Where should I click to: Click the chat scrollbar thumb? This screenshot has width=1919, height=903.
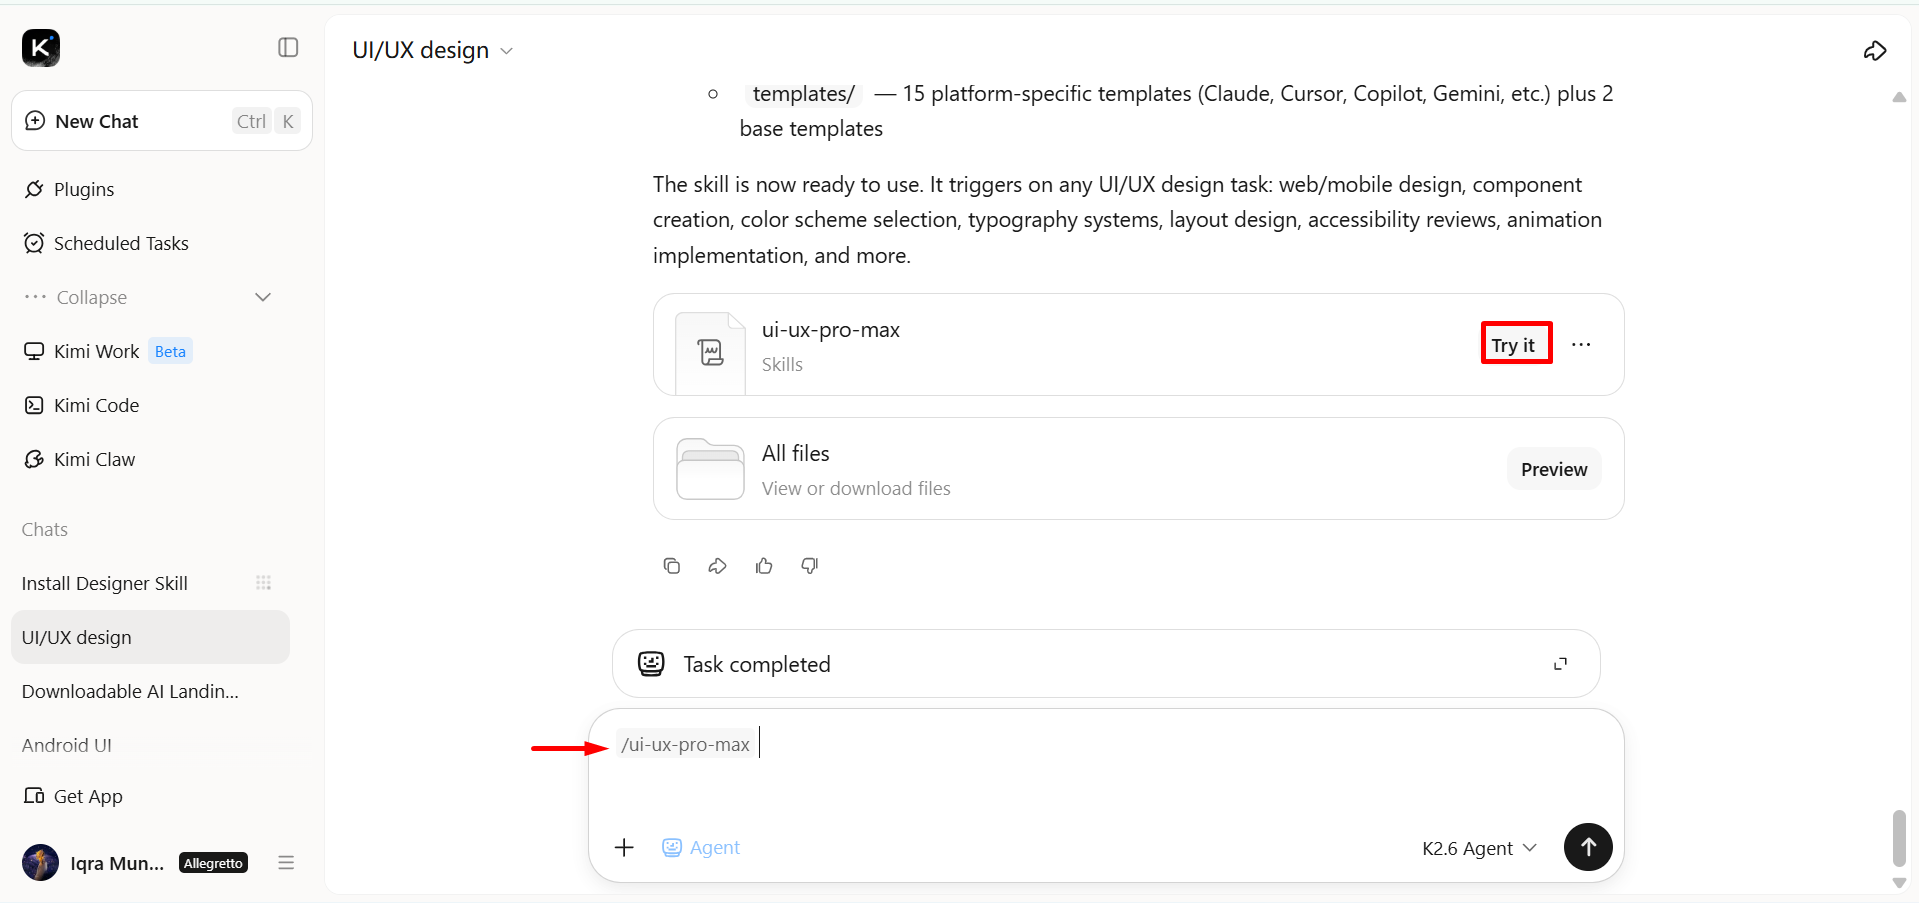(x=1899, y=838)
